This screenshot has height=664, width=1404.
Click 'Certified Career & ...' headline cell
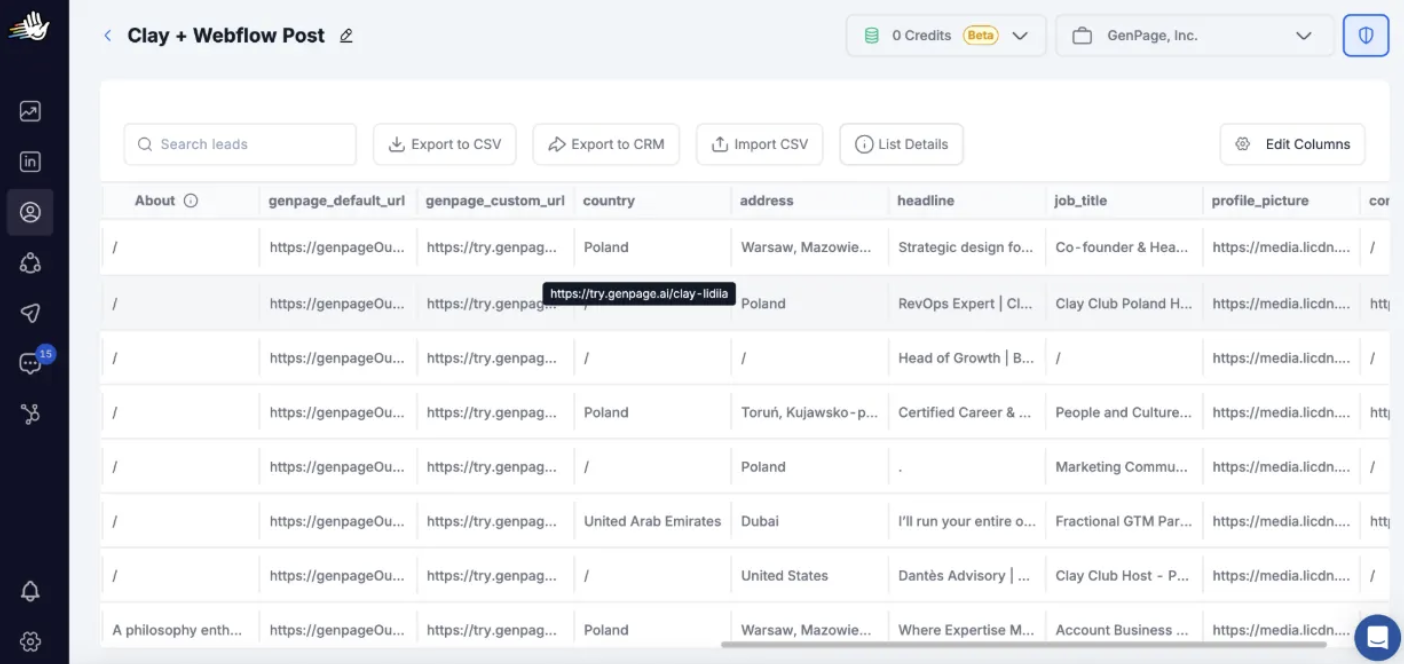coord(965,412)
